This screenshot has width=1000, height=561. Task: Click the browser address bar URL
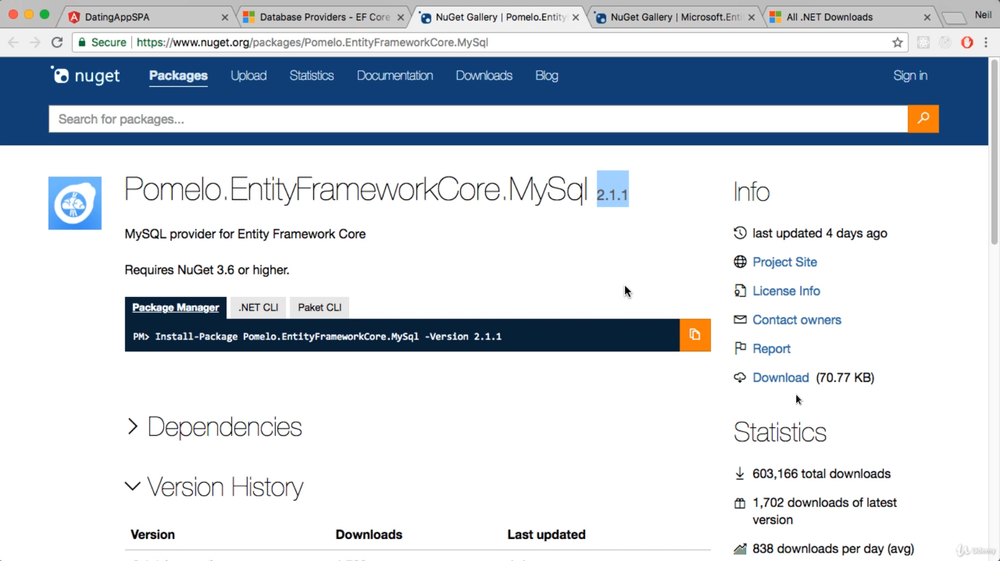312,42
